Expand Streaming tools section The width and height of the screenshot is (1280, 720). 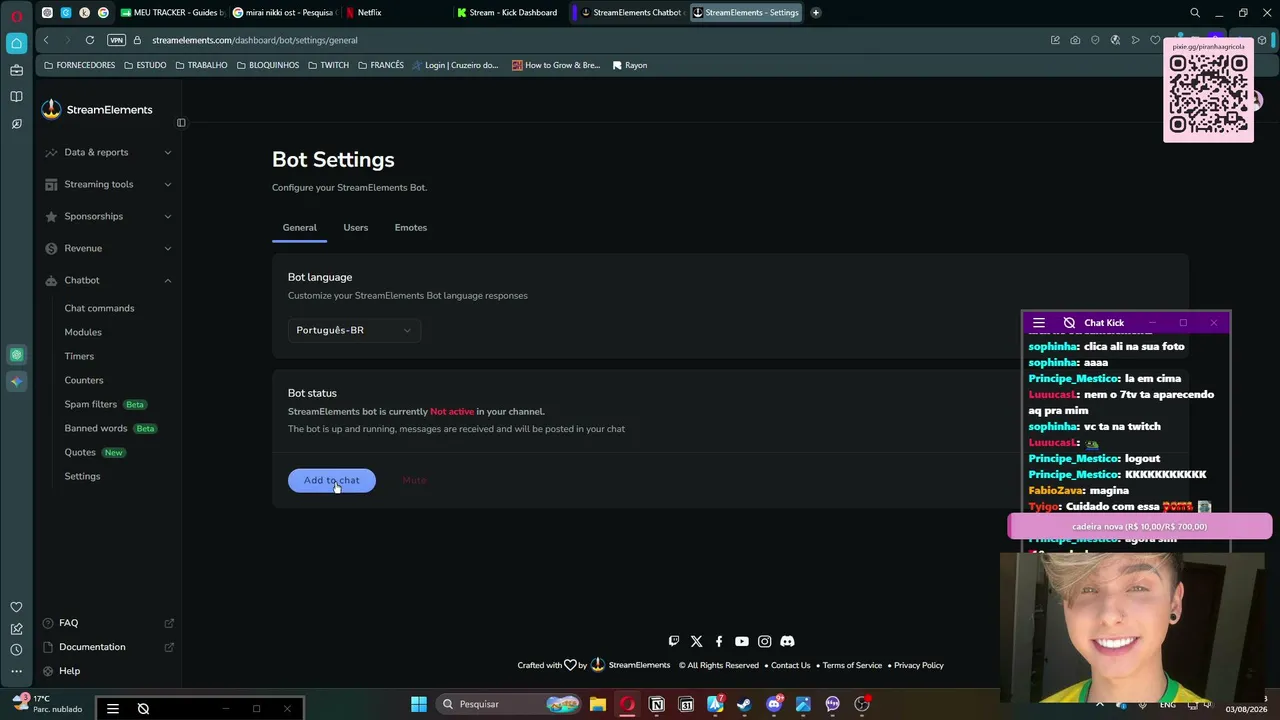tap(108, 184)
